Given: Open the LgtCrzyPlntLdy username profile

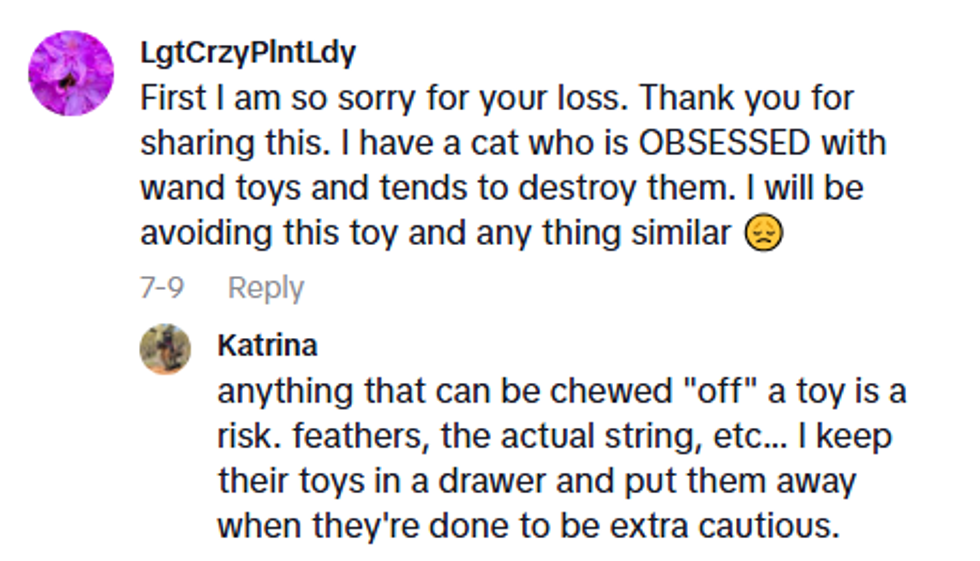Looking at the screenshot, I should (247, 53).
